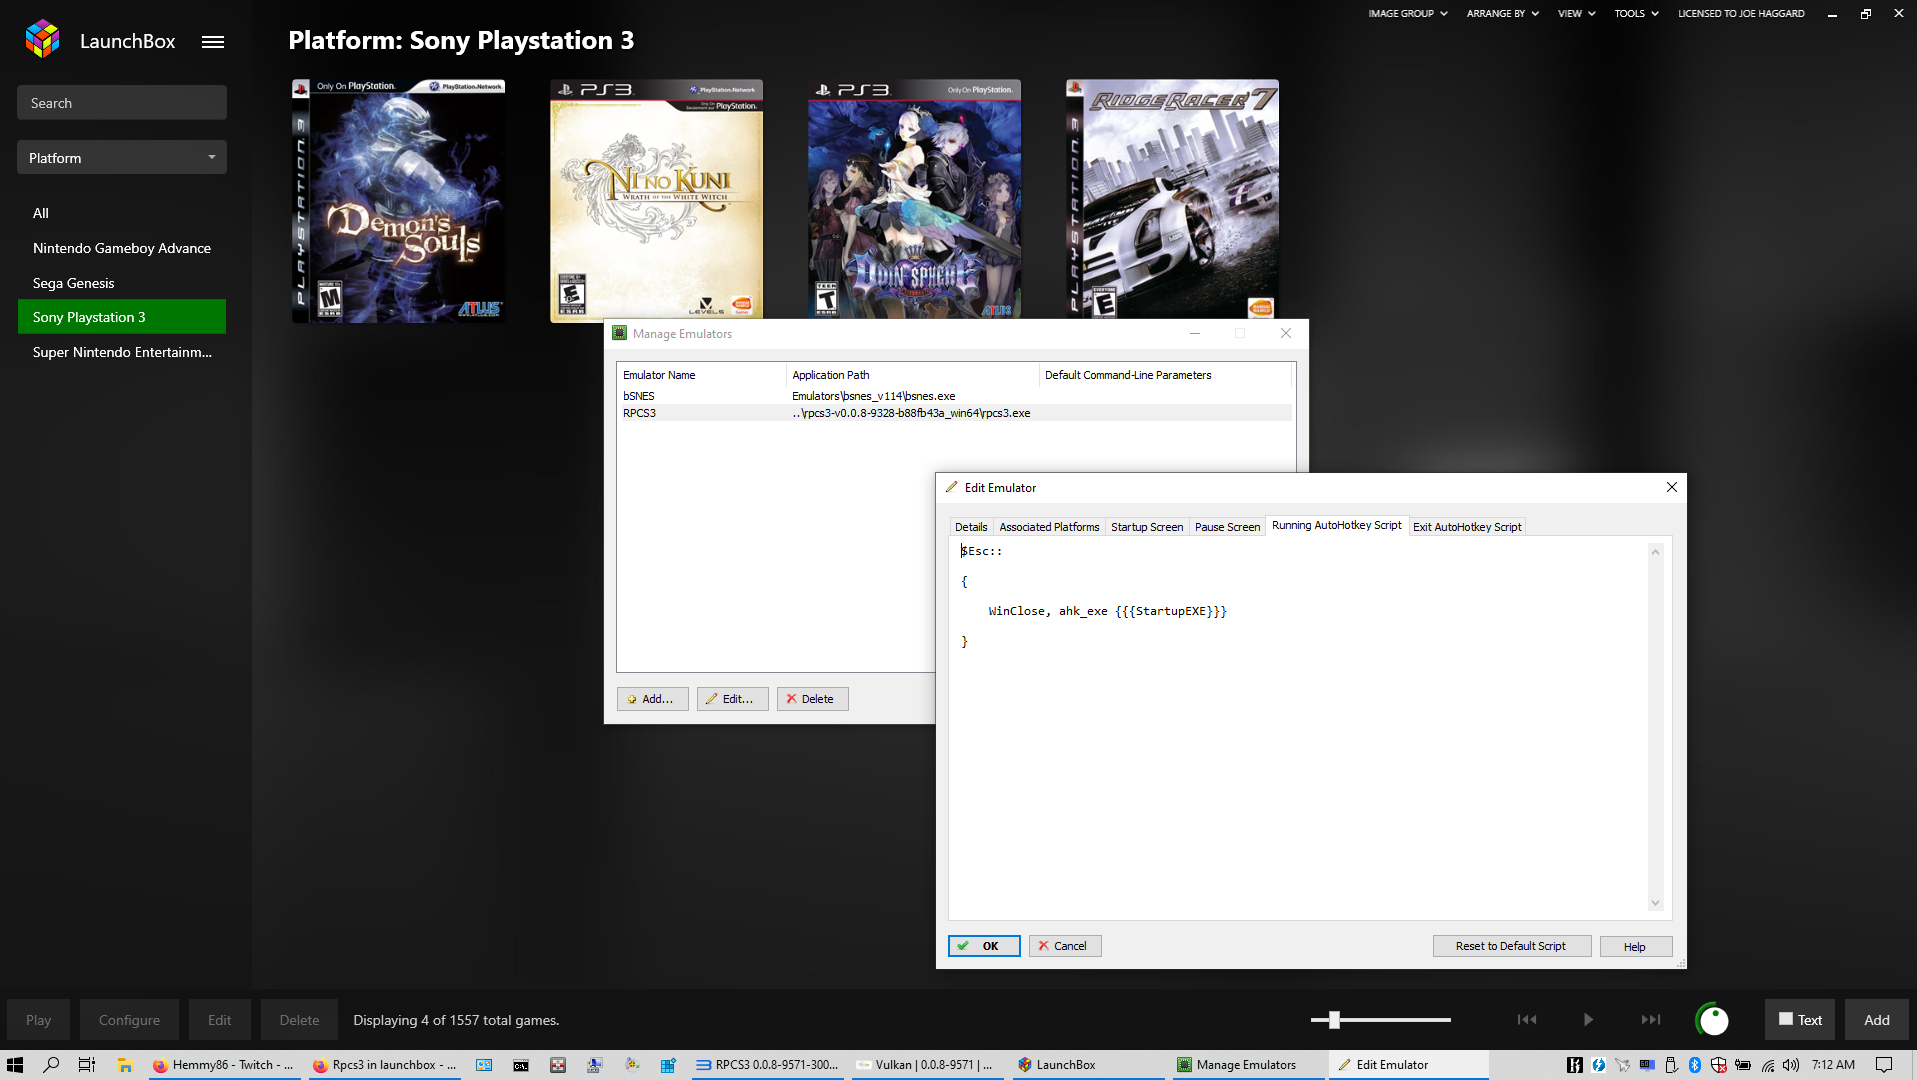Select the Ni no Kuni box art
This screenshot has height=1080, width=1917.
pyautogui.click(x=656, y=201)
